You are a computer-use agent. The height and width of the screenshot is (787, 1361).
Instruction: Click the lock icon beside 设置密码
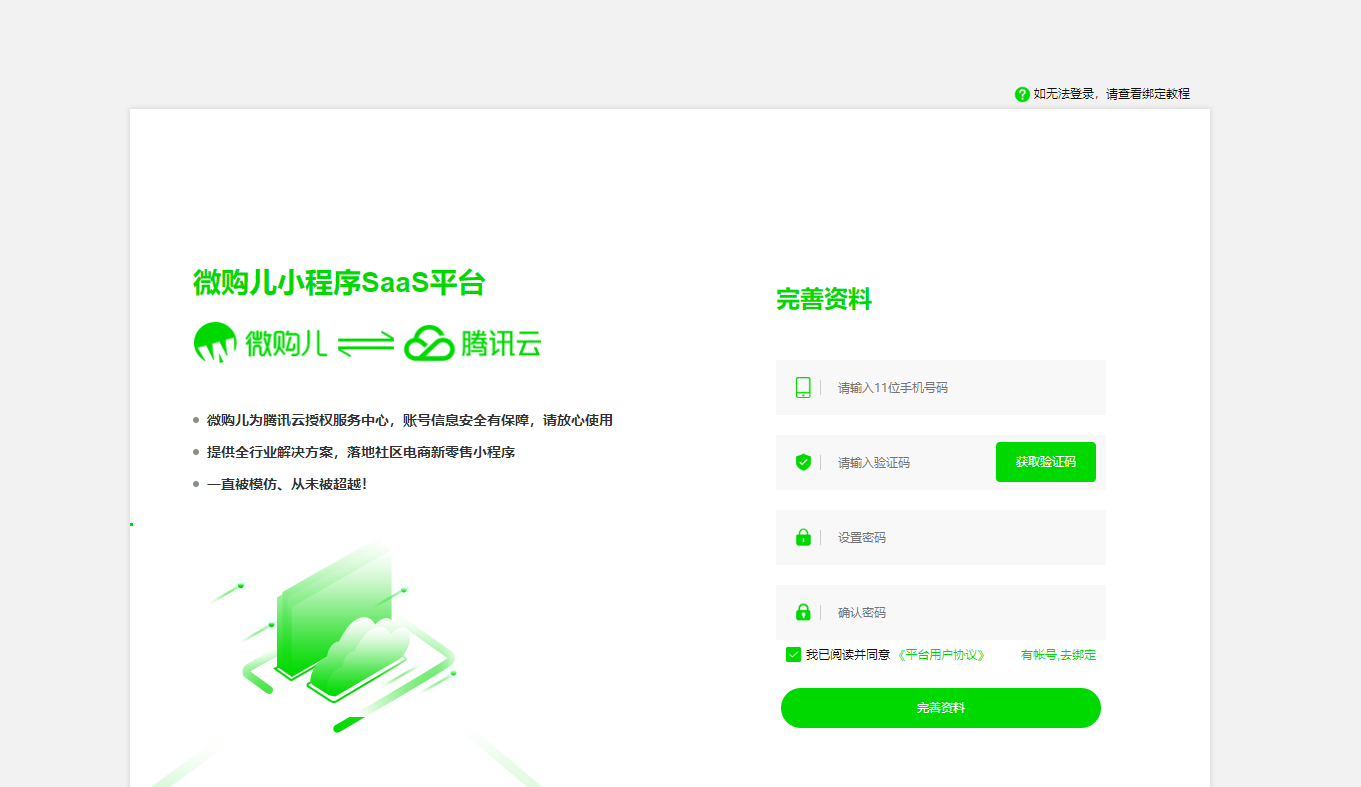coord(803,537)
